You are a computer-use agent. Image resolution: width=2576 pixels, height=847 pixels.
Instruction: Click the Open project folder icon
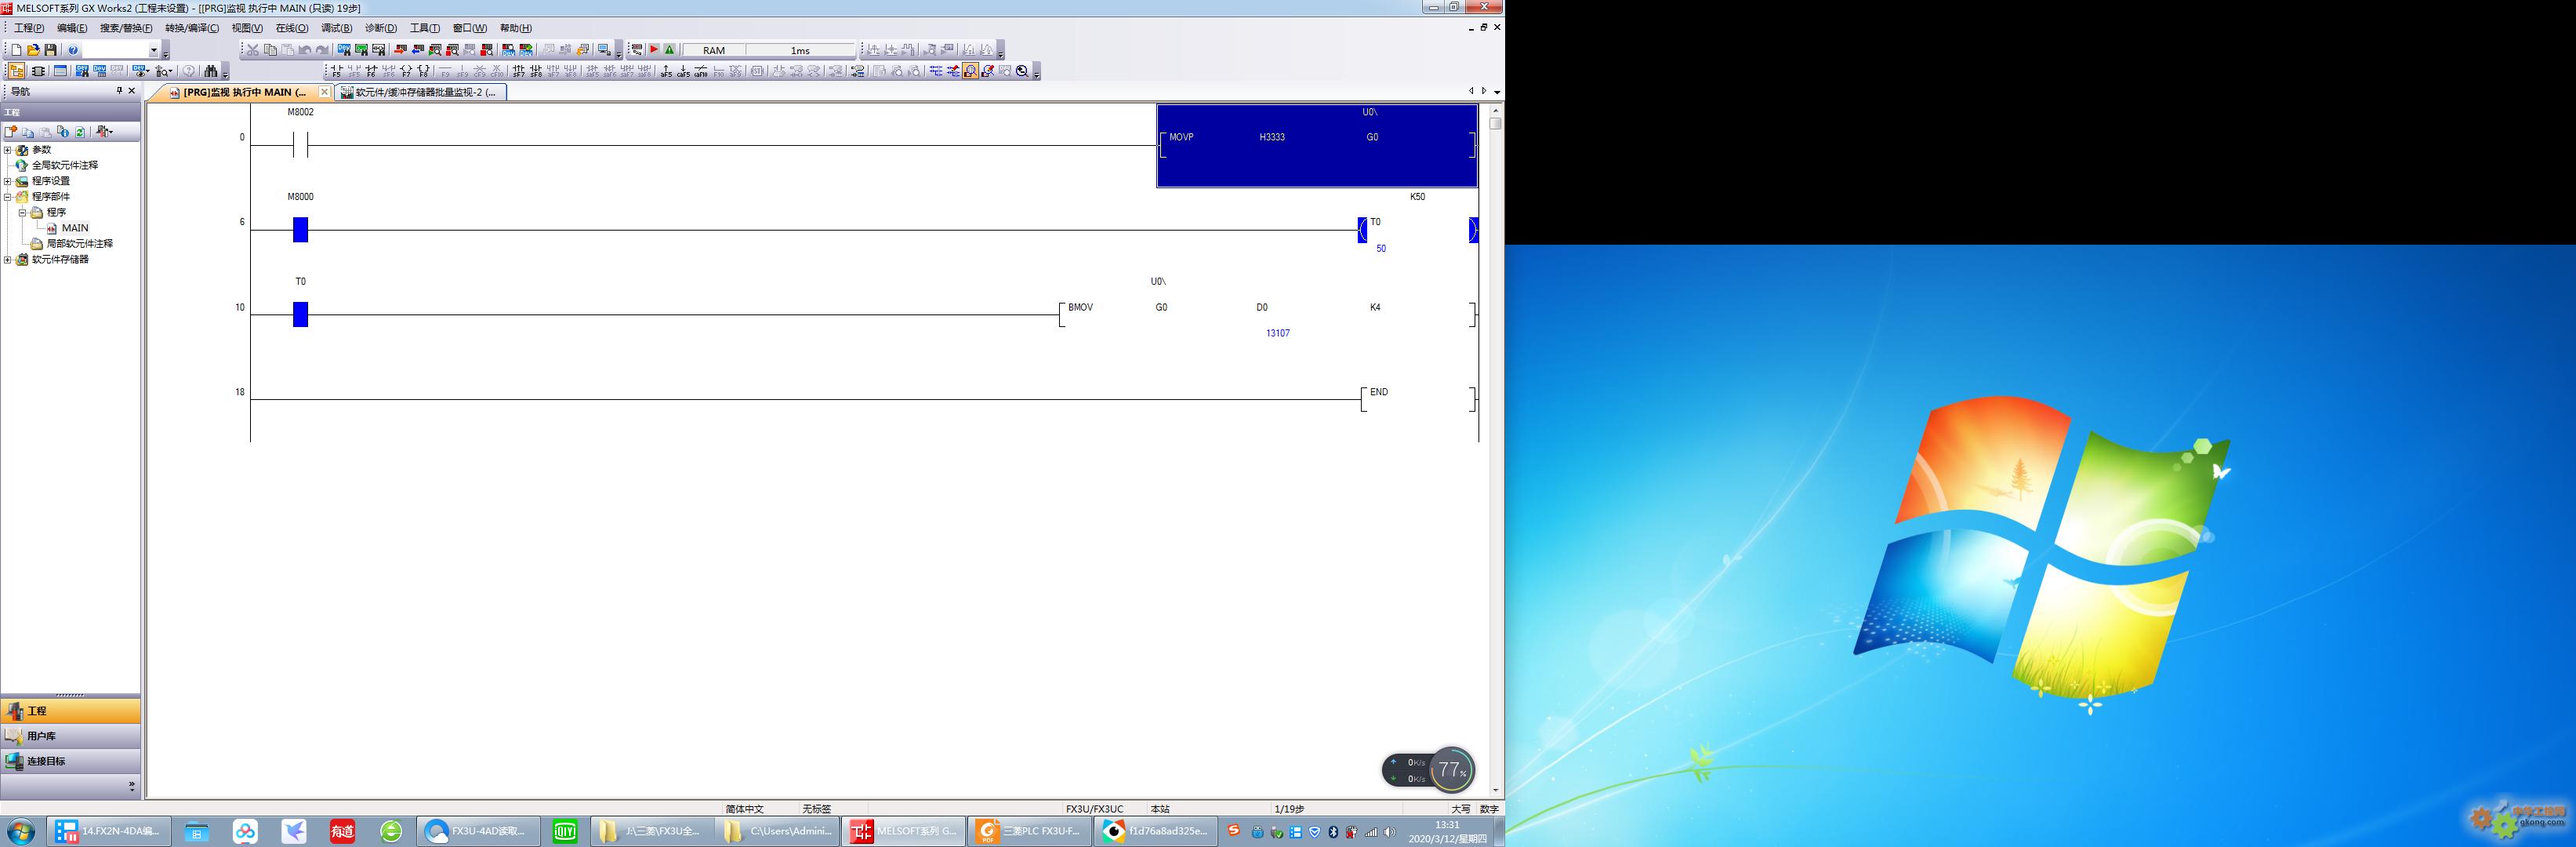(x=33, y=50)
